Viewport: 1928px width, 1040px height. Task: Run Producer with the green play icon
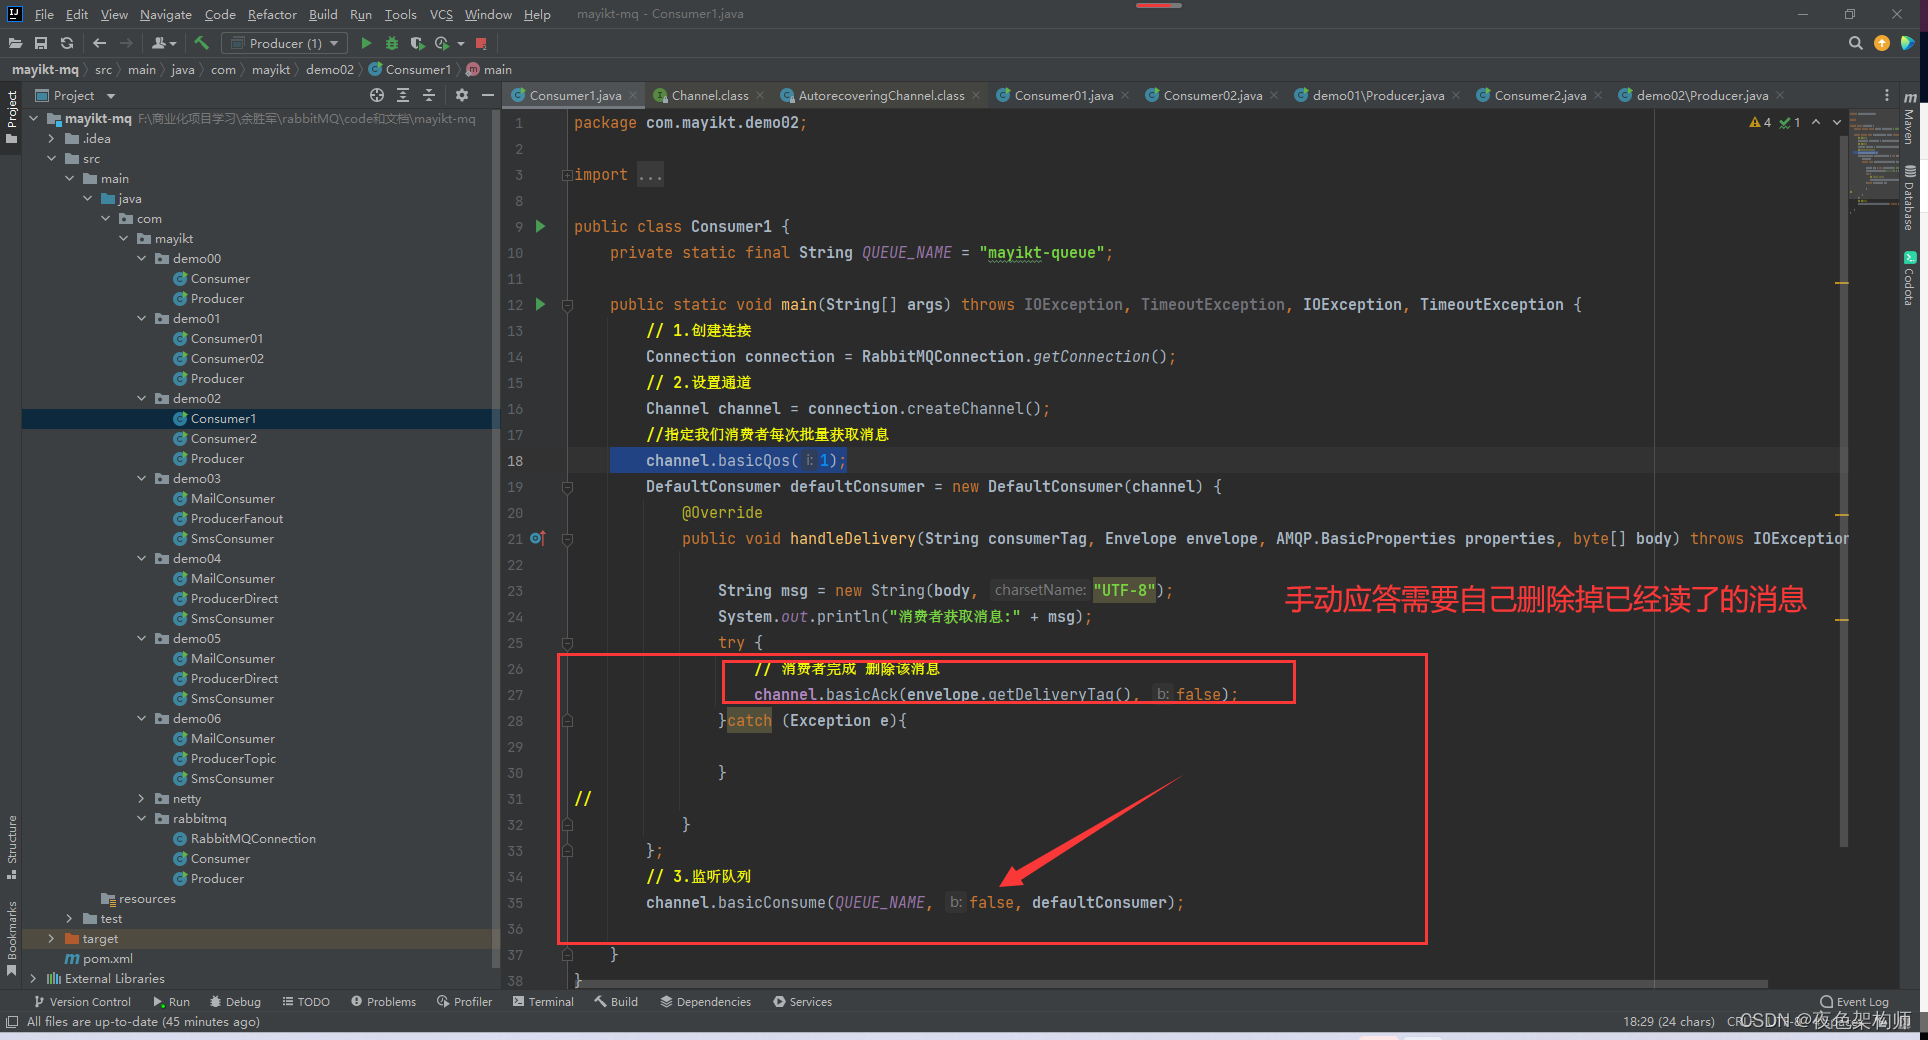click(x=366, y=43)
